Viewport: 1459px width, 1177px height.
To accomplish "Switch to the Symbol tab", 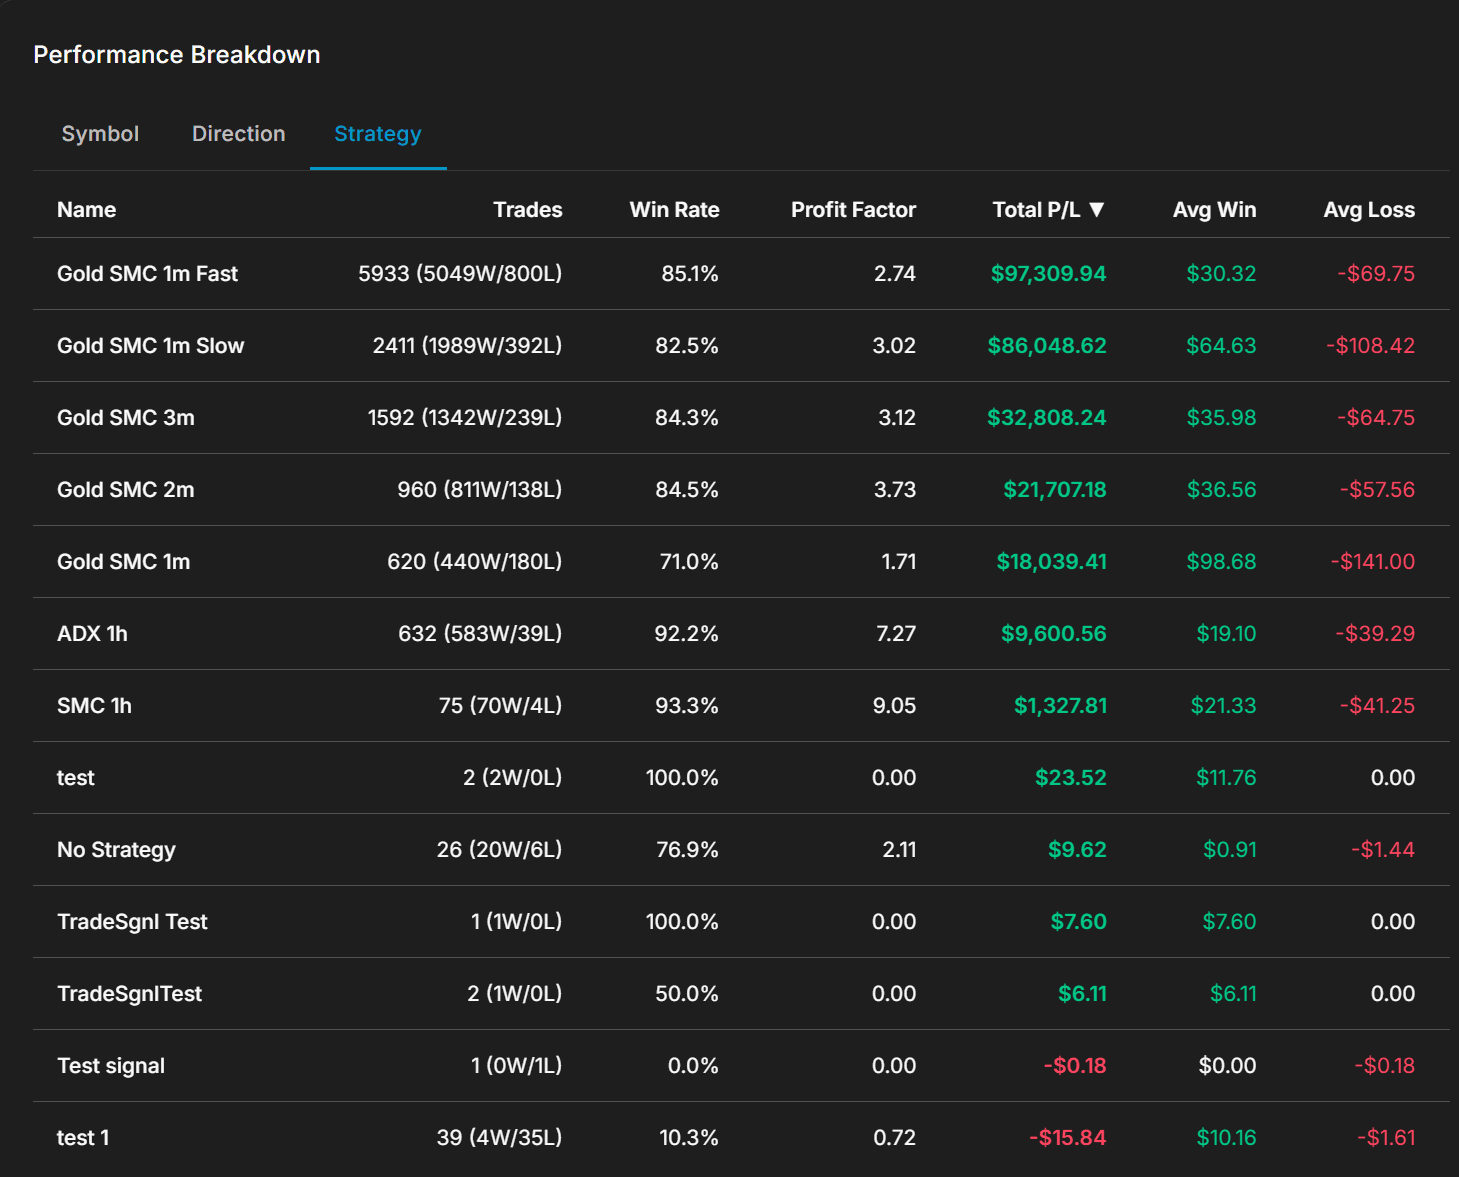I will click(100, 133).
